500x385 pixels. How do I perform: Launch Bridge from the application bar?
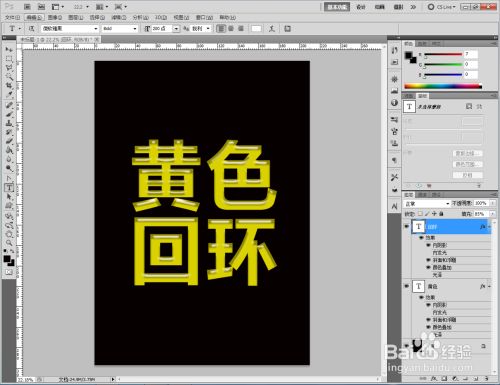point(27,7)
